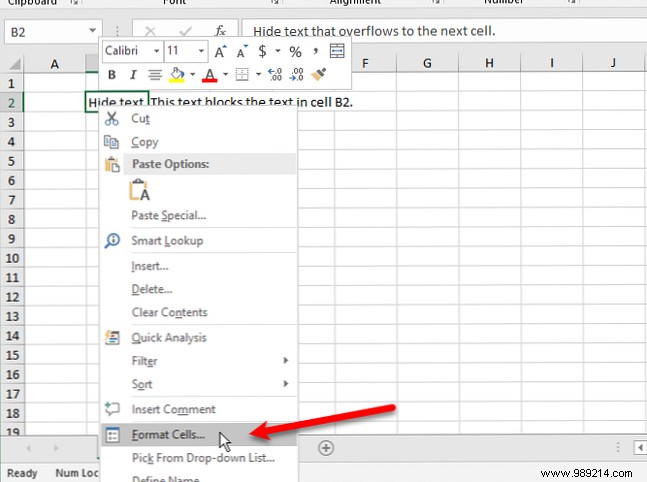
Task: Apply yellow fill color bucket
Action: [x=177, y=75]
